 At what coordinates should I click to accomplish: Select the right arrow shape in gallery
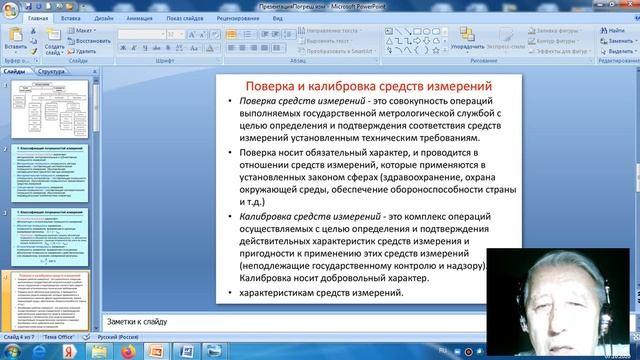click(x=417, y=41)
